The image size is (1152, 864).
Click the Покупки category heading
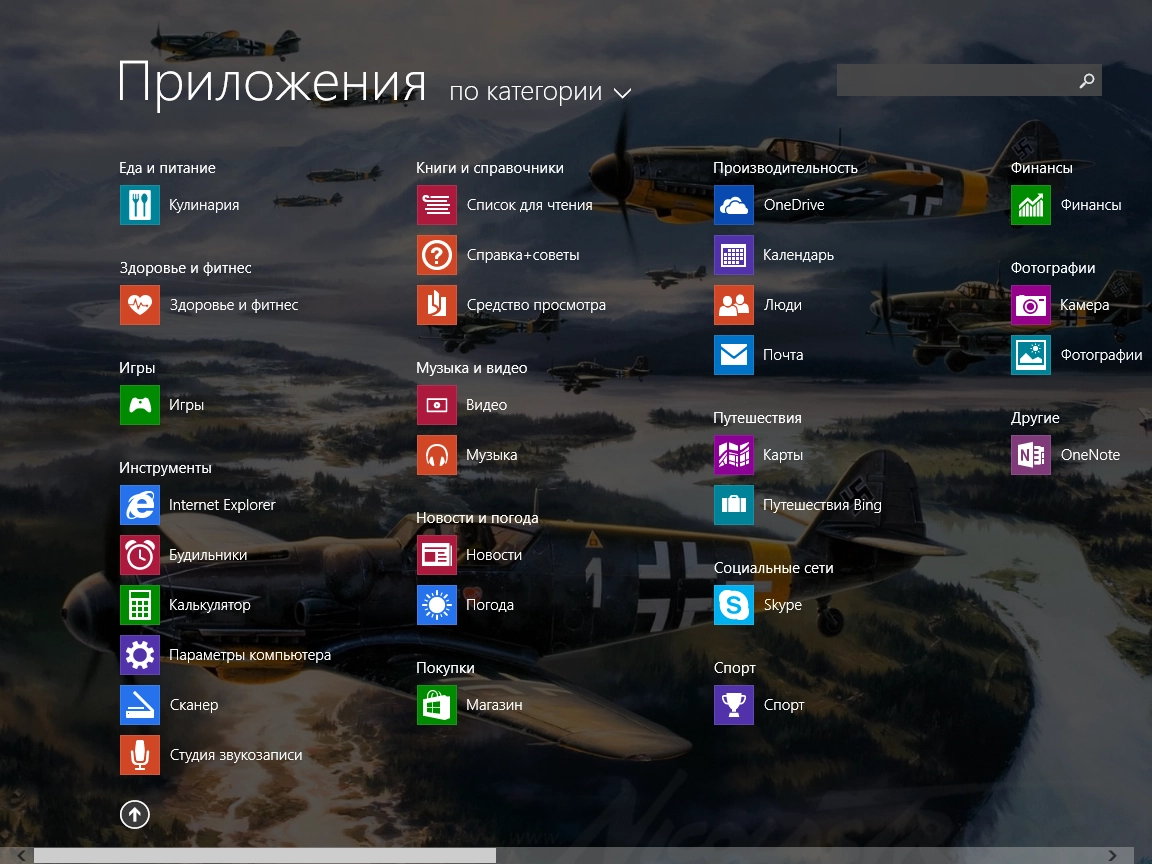pyautogui.click(x=445, y=668)
